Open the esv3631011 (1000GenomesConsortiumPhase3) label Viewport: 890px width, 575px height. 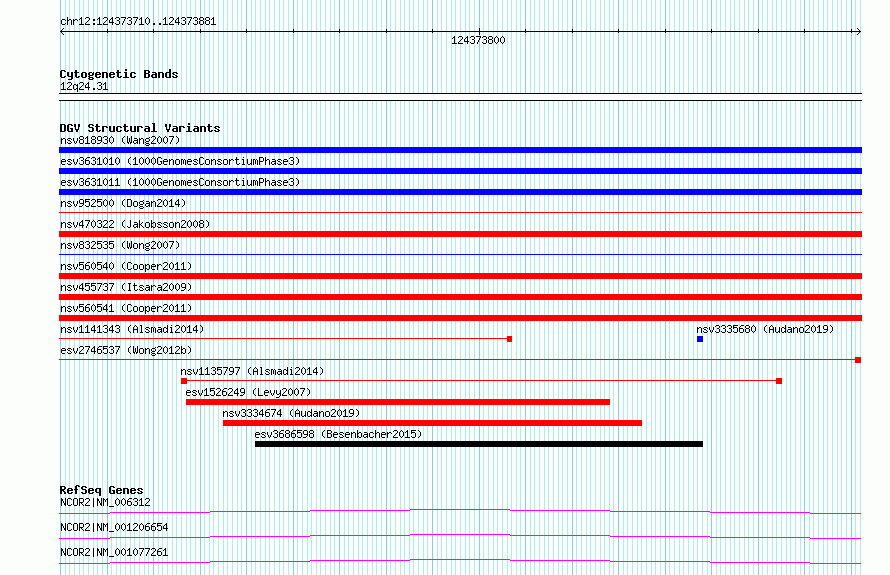click(180, 182)
